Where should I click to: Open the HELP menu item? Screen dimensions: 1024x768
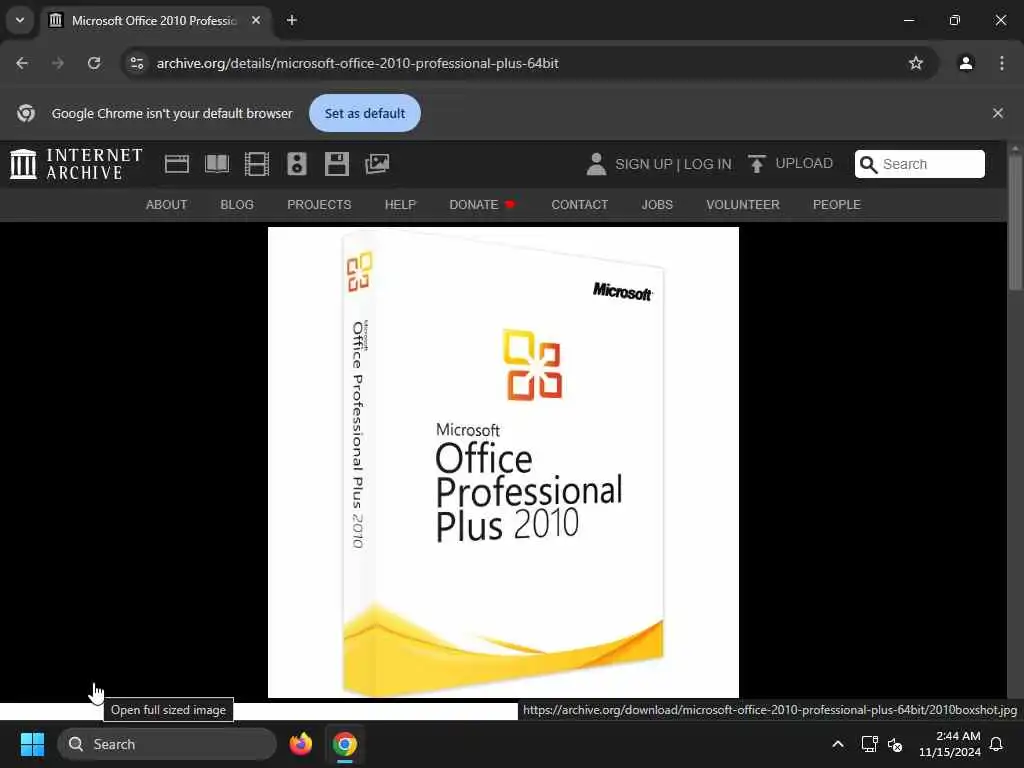point(400,204)
